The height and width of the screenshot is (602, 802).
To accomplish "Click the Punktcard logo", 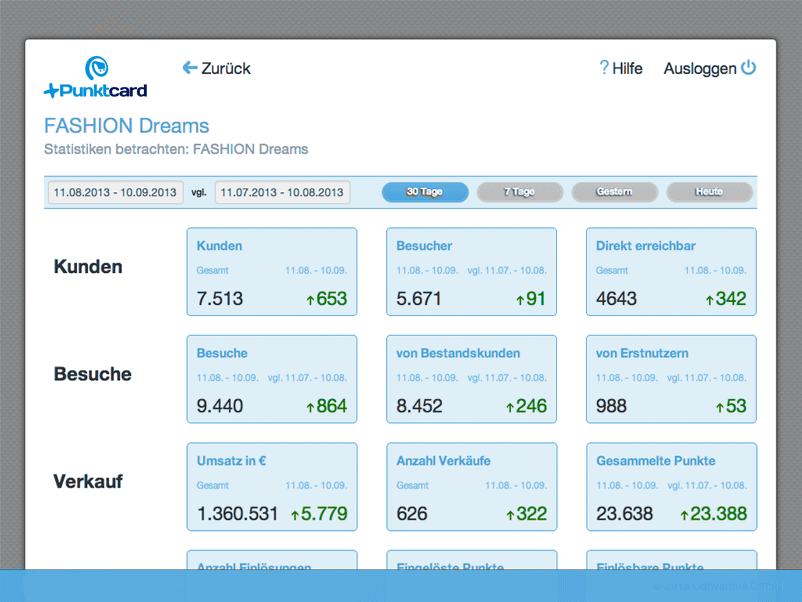I will (x=96, y=77).
